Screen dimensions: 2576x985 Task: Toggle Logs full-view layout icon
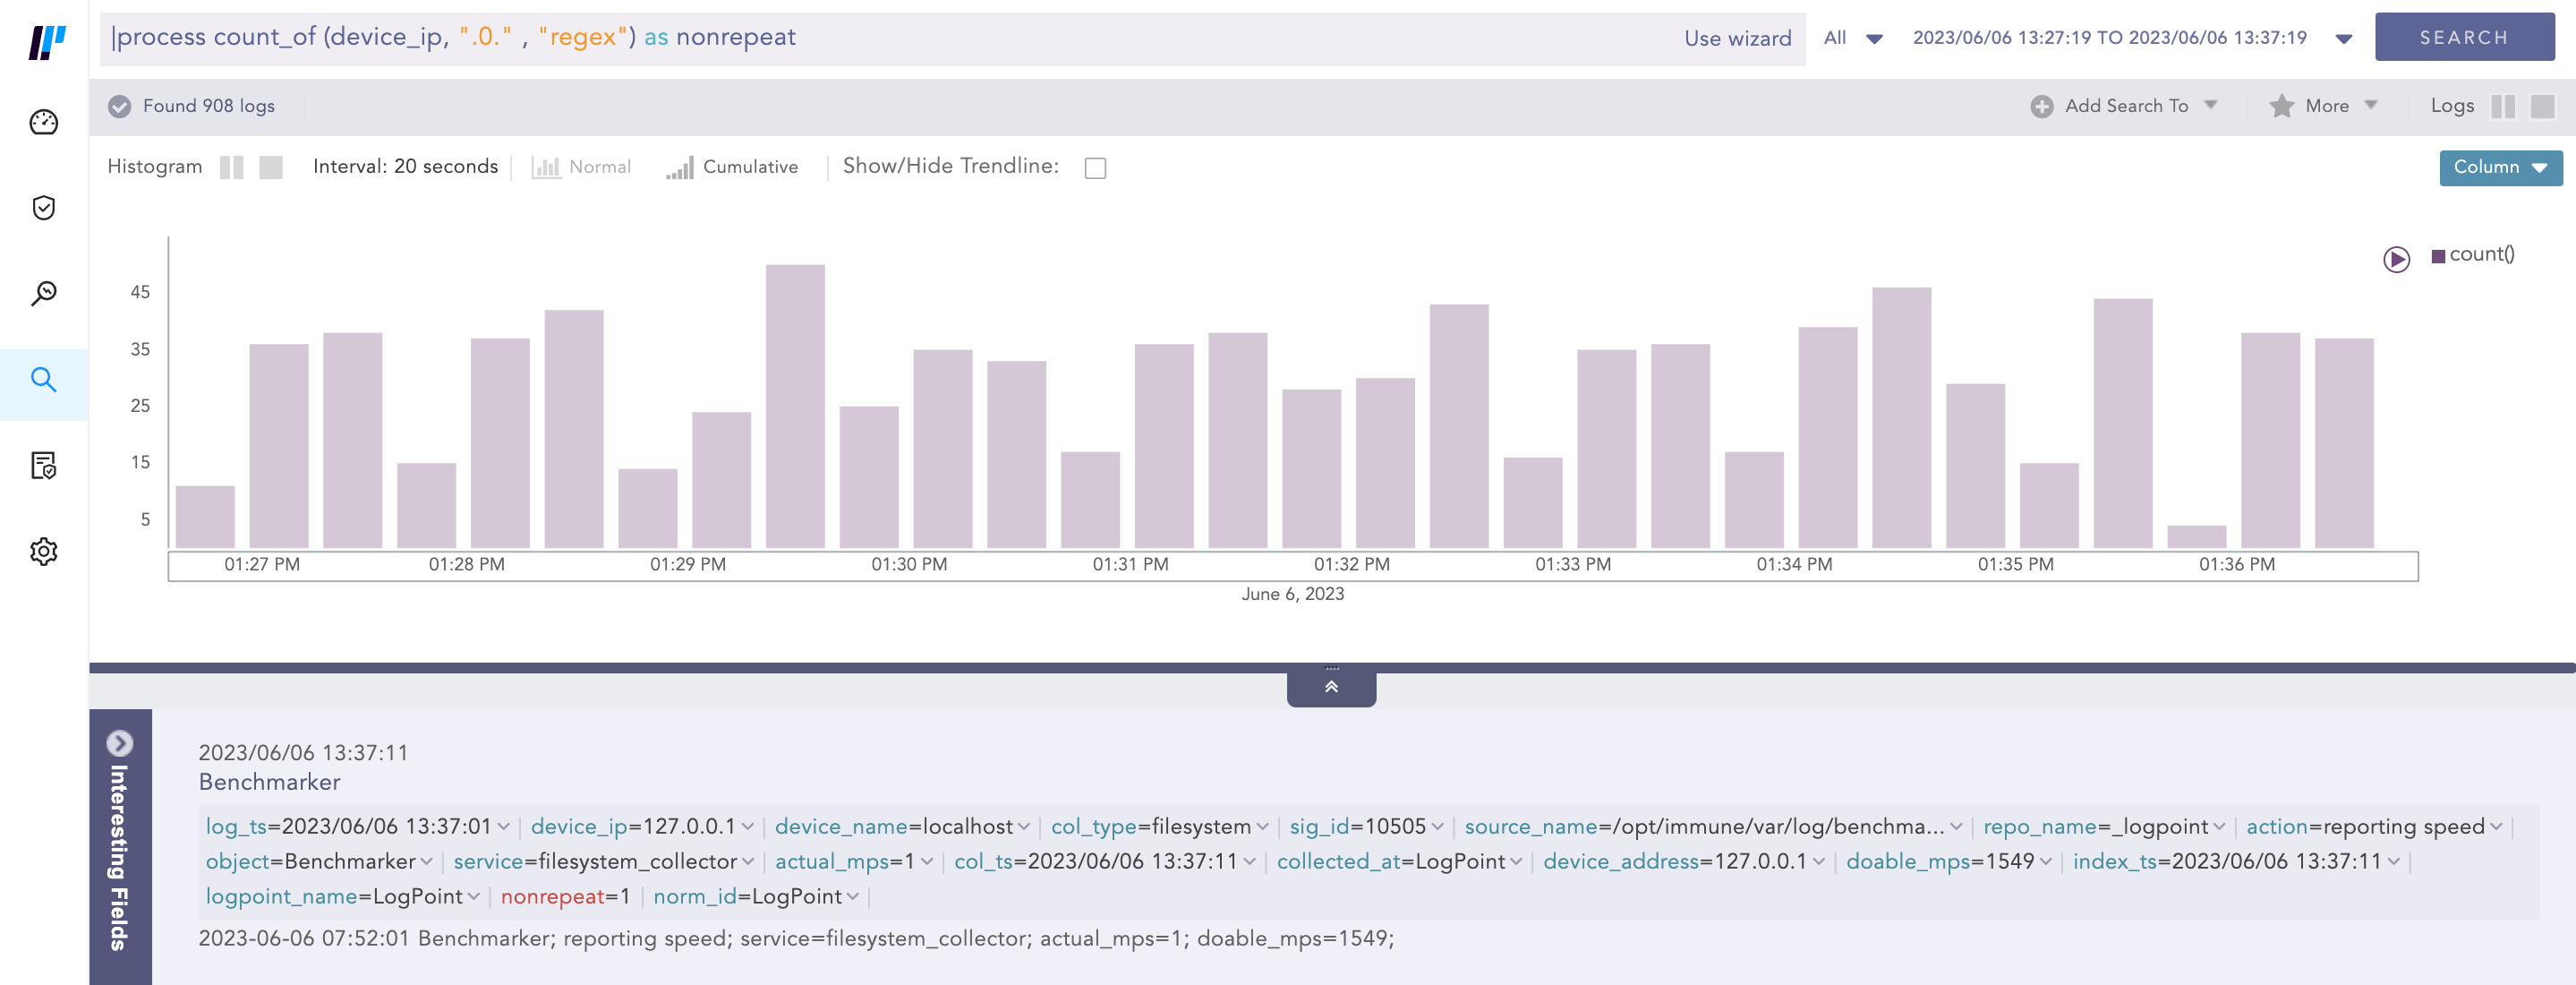[x=2541, y=106]
